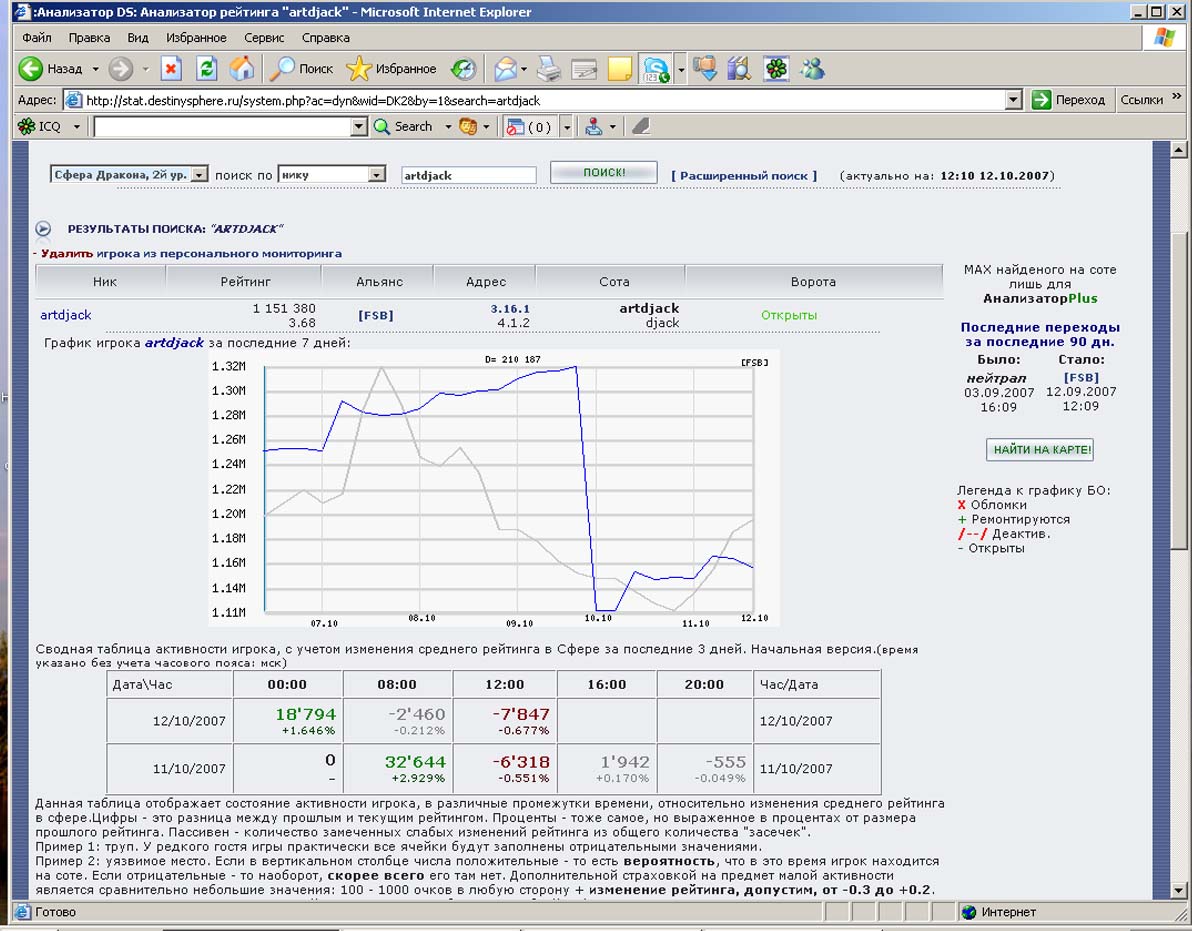Click the address link 3.16.1
This screenshot has height=931, width=1192.
(509, 309)
